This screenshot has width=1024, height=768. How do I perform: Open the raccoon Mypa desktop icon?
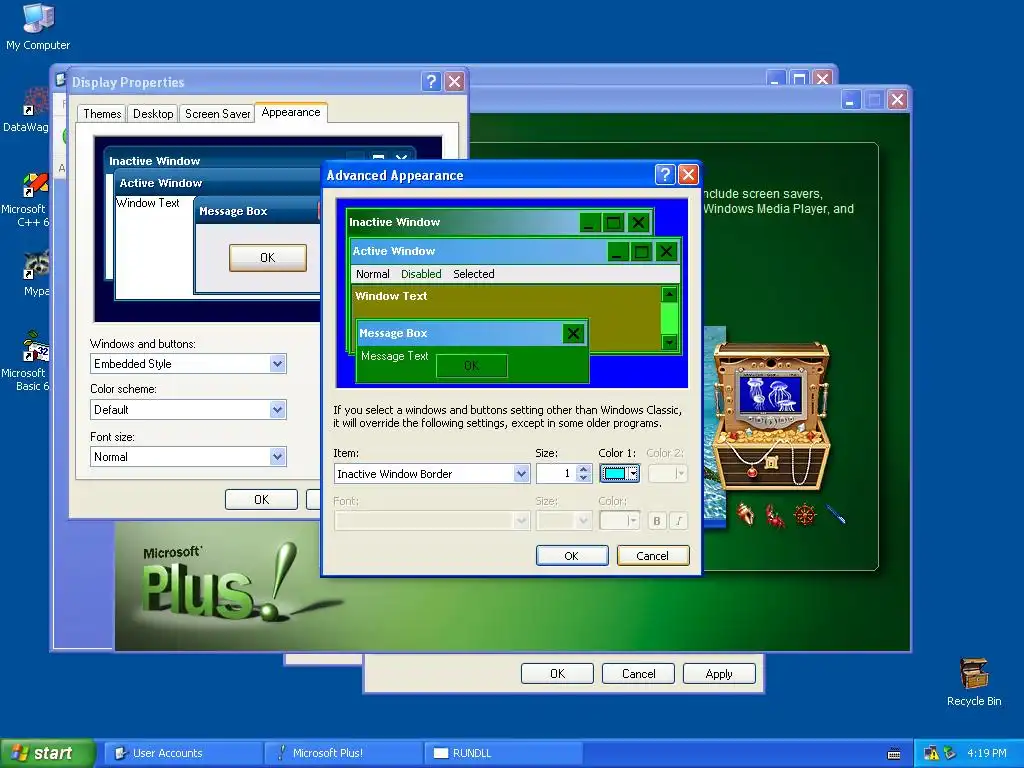37,274
